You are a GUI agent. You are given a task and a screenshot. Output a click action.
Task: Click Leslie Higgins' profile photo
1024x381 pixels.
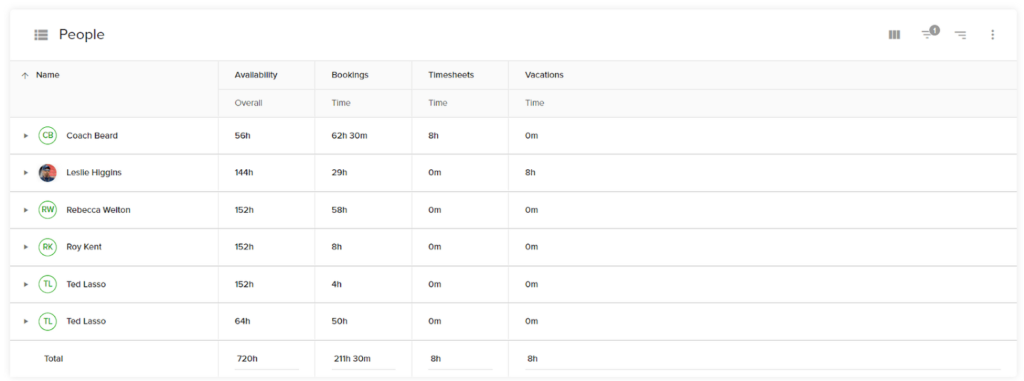tap(48, 173)
